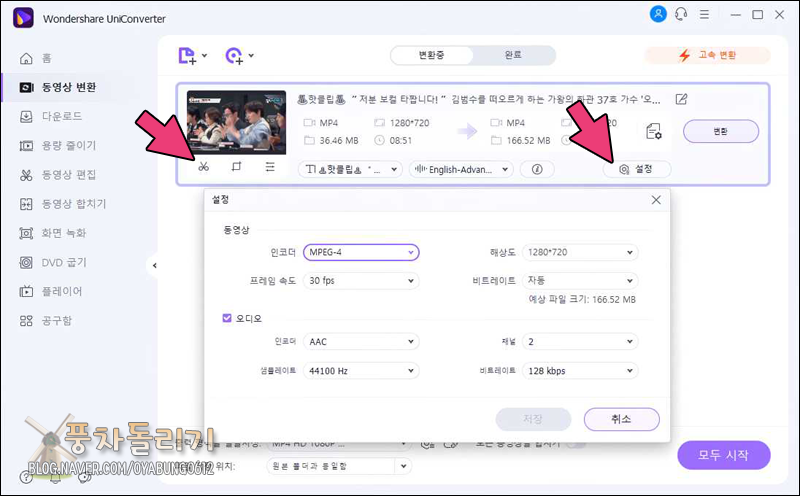Open the hamburger main menu
The width and height of the screenshot is (800, 496).
pos(704,14)
